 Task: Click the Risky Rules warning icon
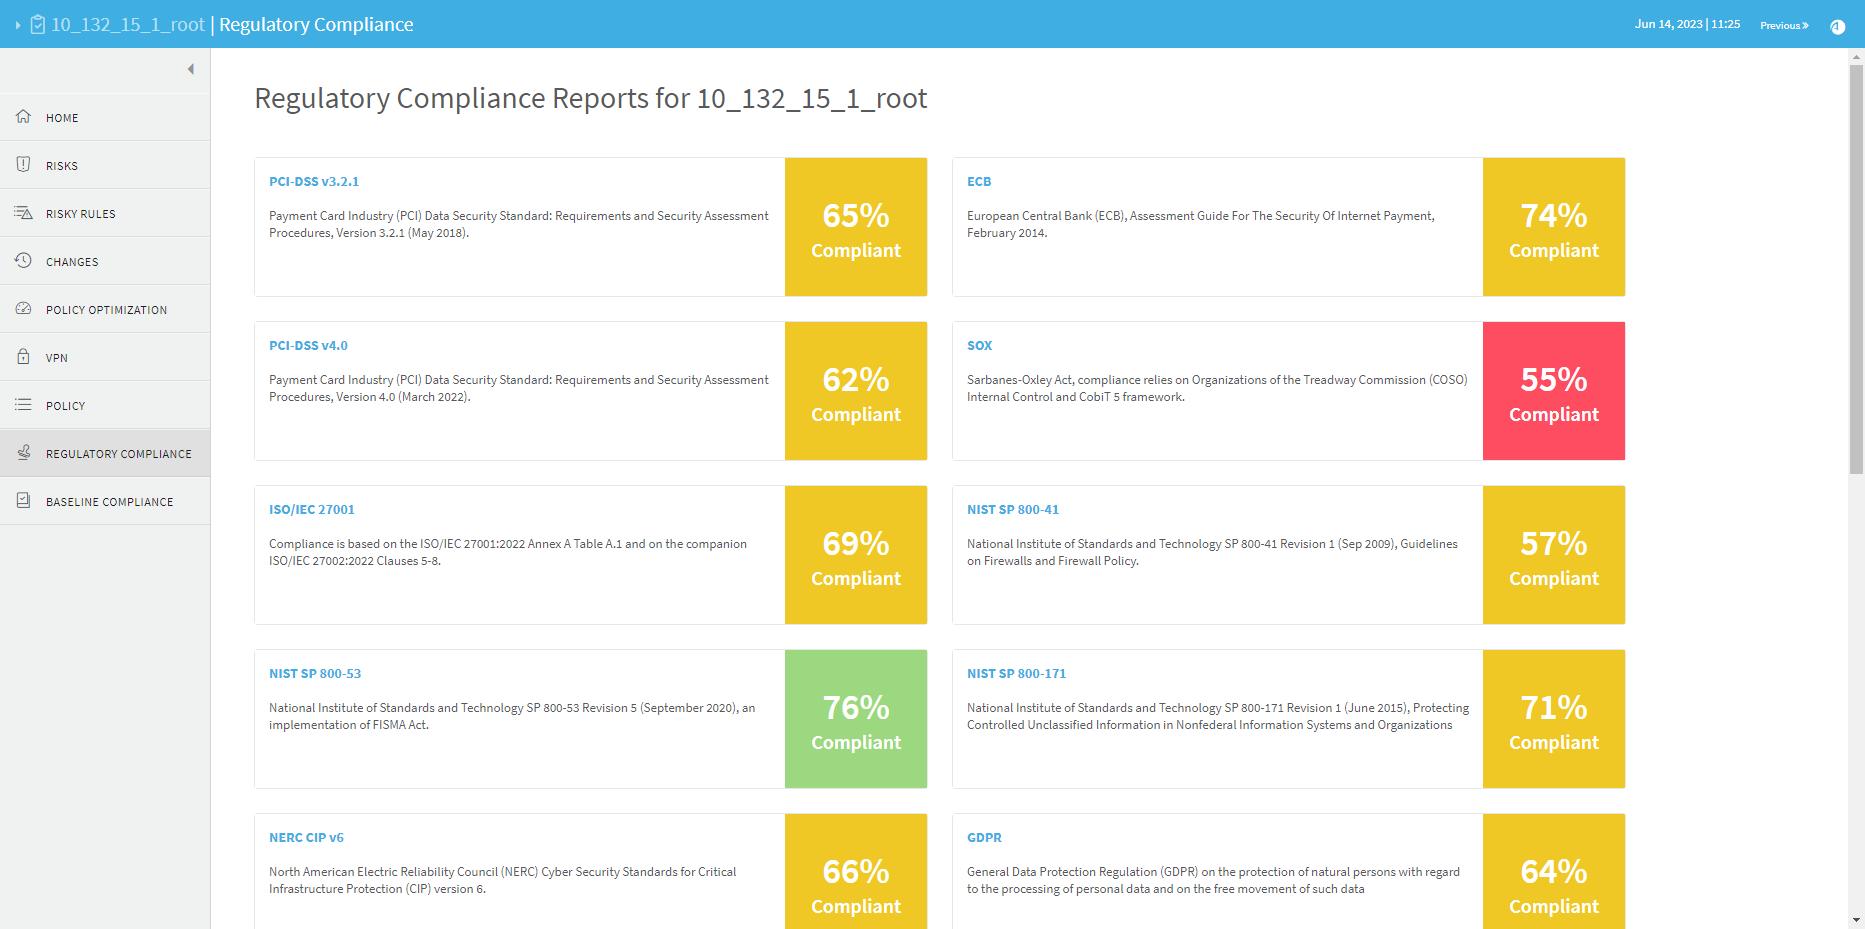23,213
